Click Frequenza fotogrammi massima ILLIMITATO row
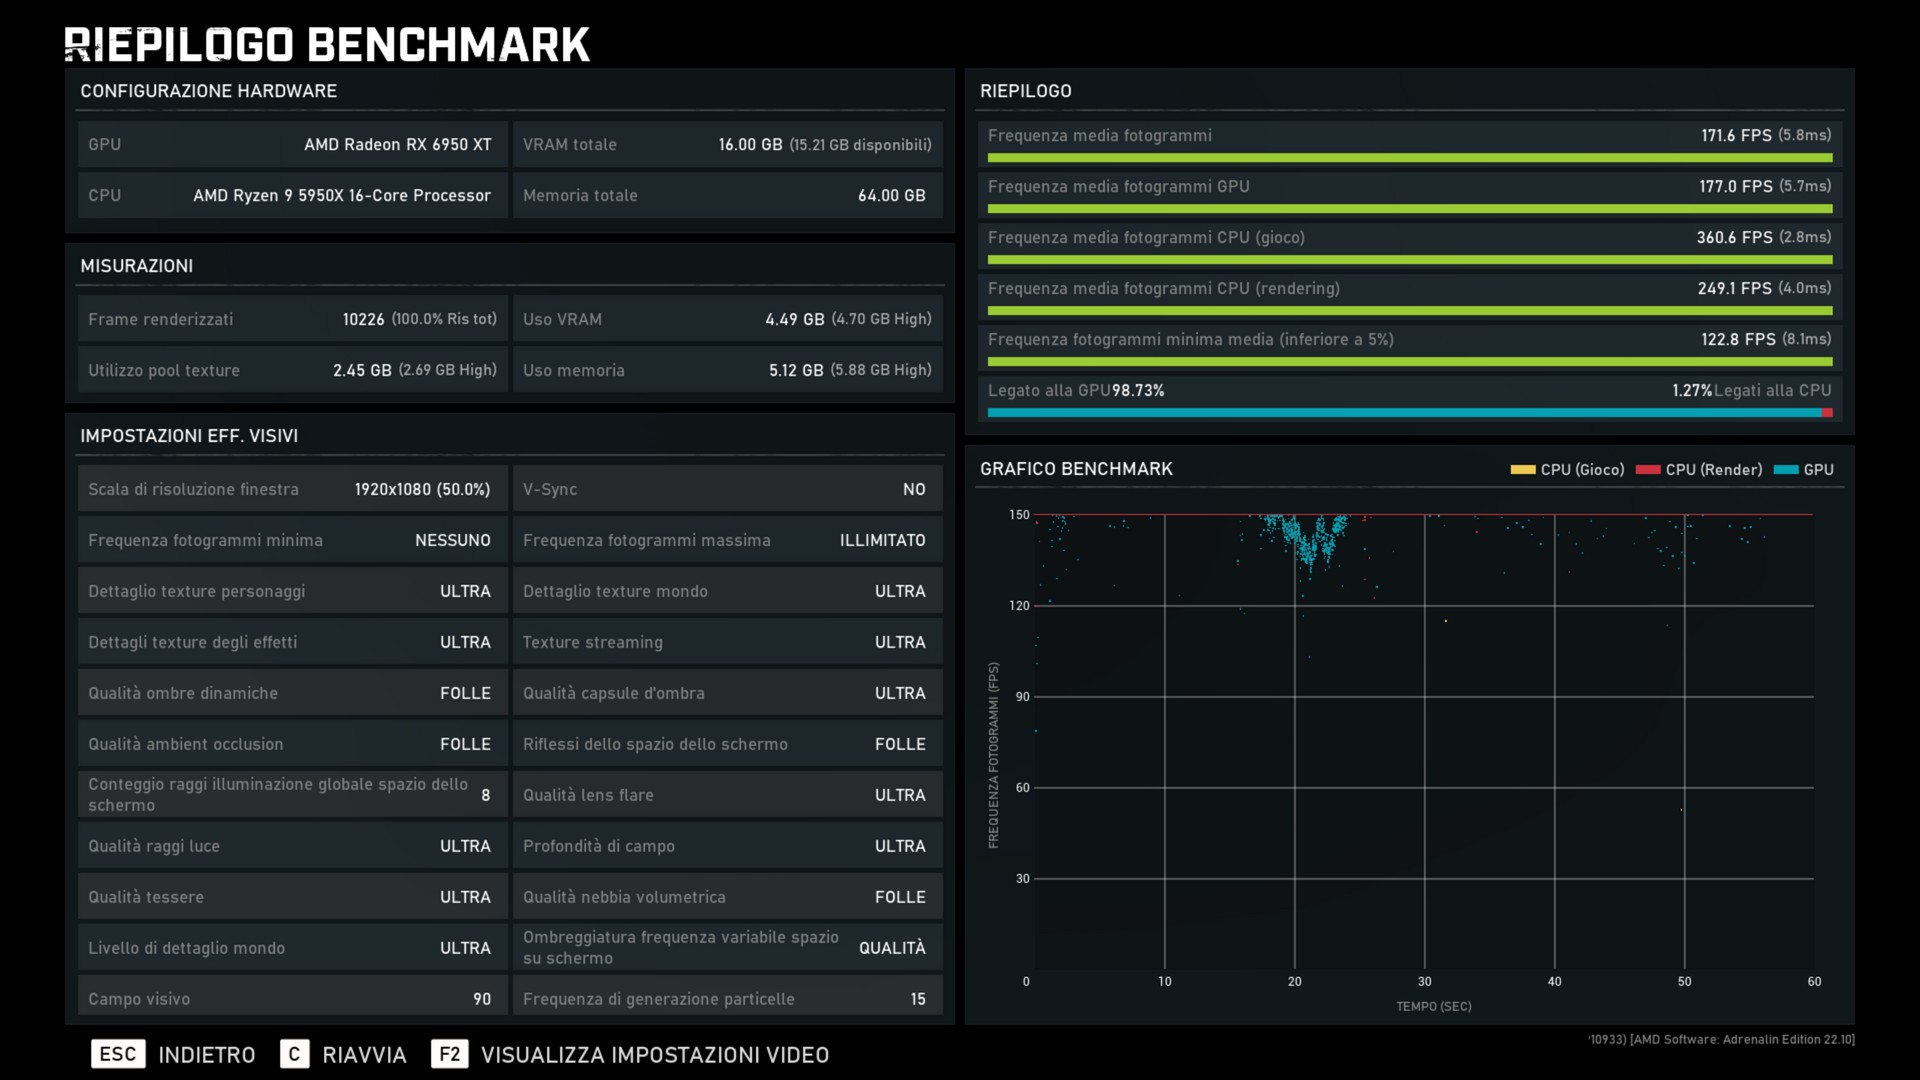 pyautogui.click(x=727, y=540)
